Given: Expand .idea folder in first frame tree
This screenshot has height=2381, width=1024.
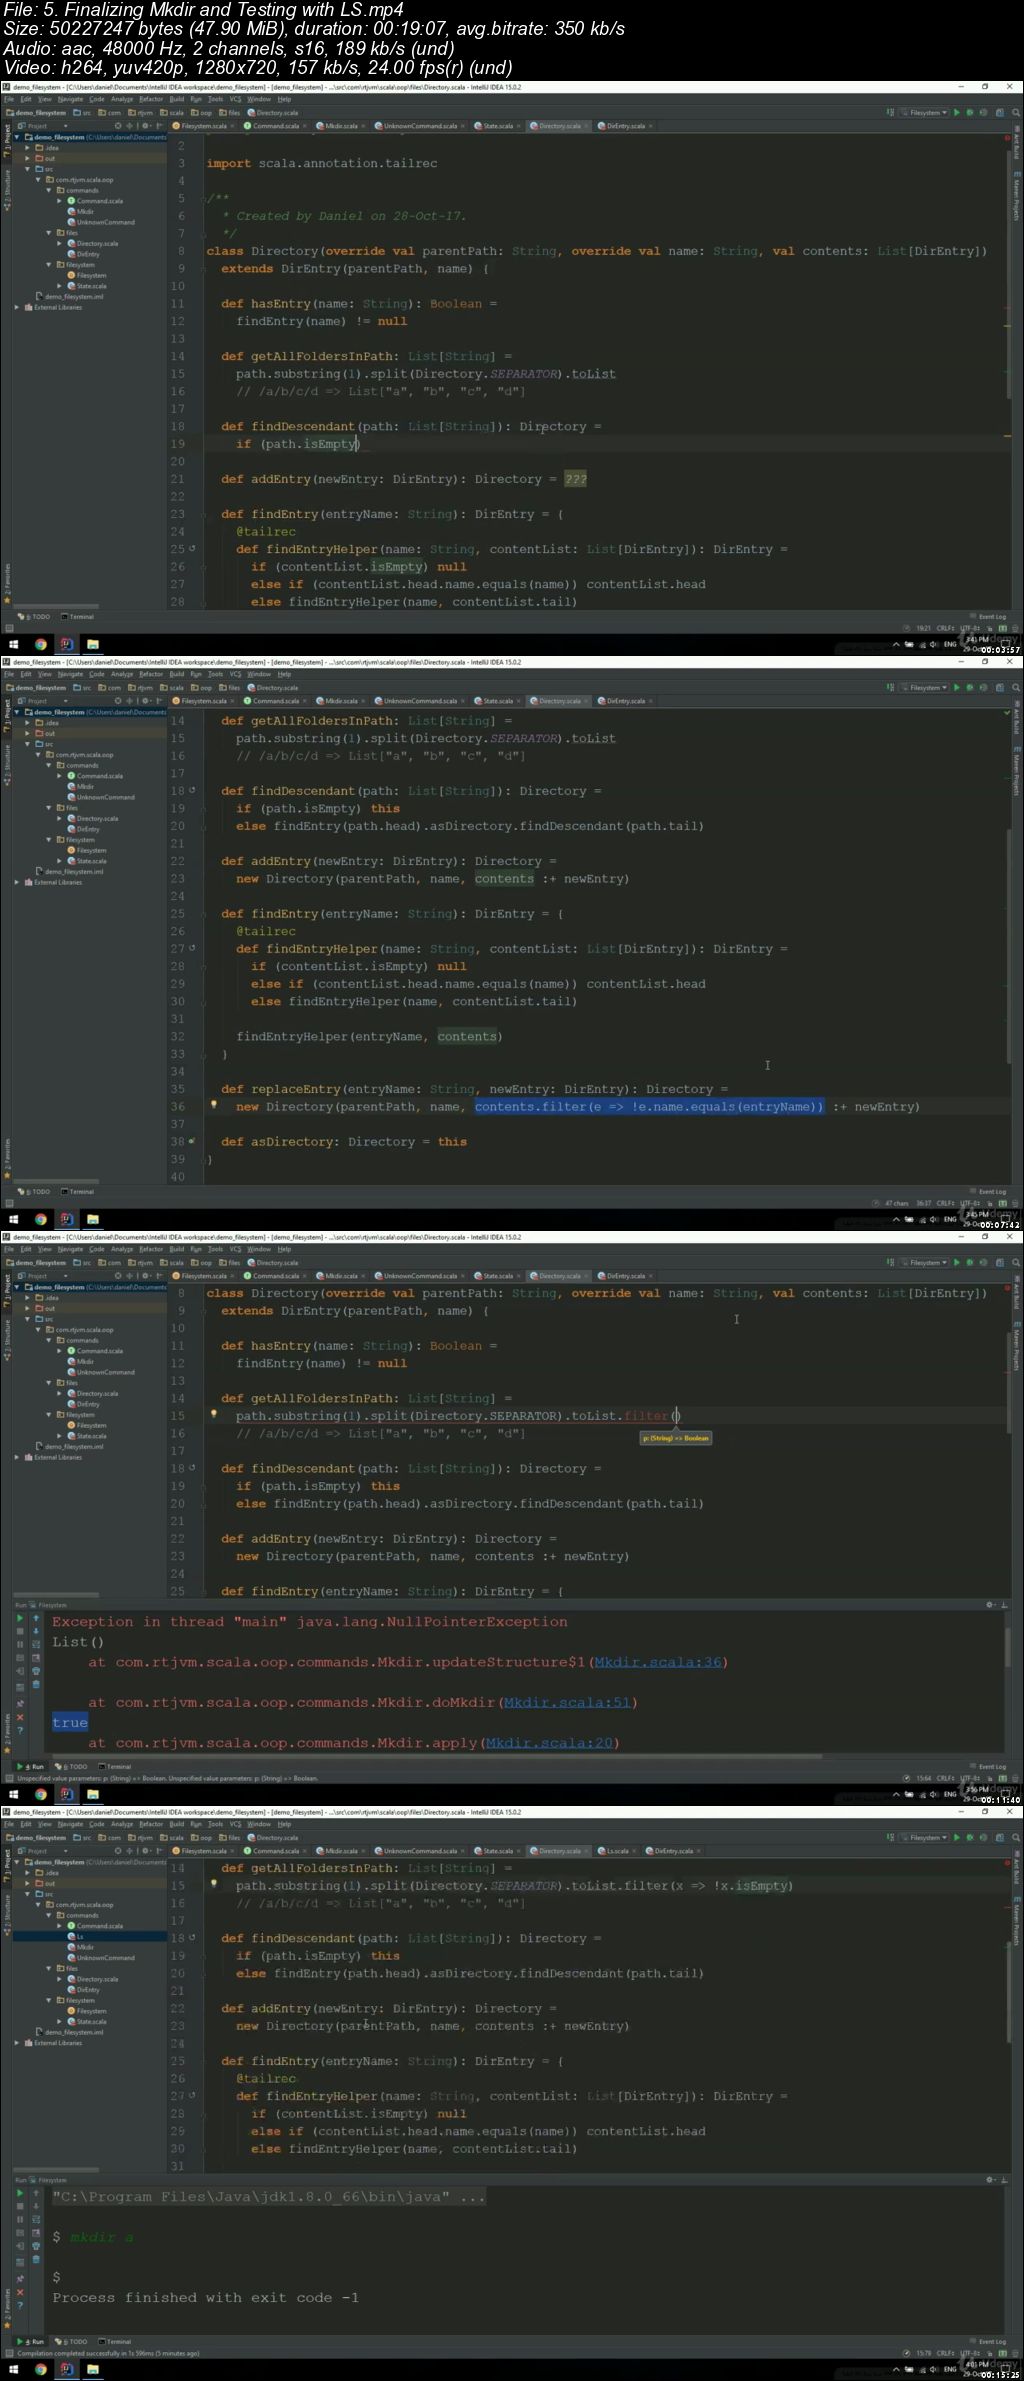Looking at the screenshot, I should pos(28,148).
